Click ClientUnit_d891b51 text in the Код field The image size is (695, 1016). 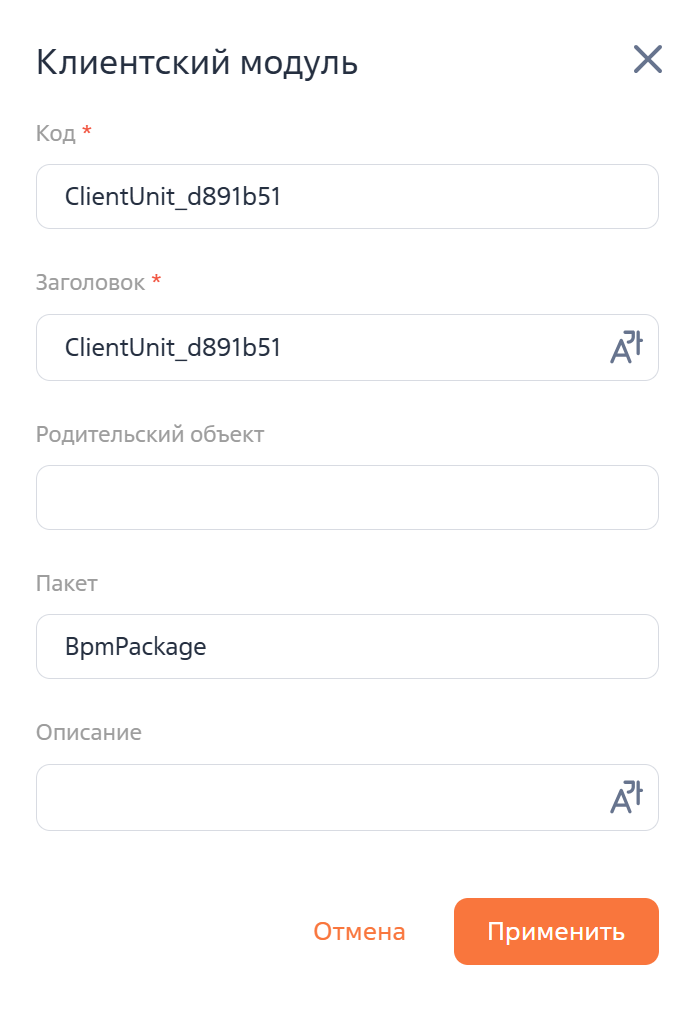click(172, 197)
